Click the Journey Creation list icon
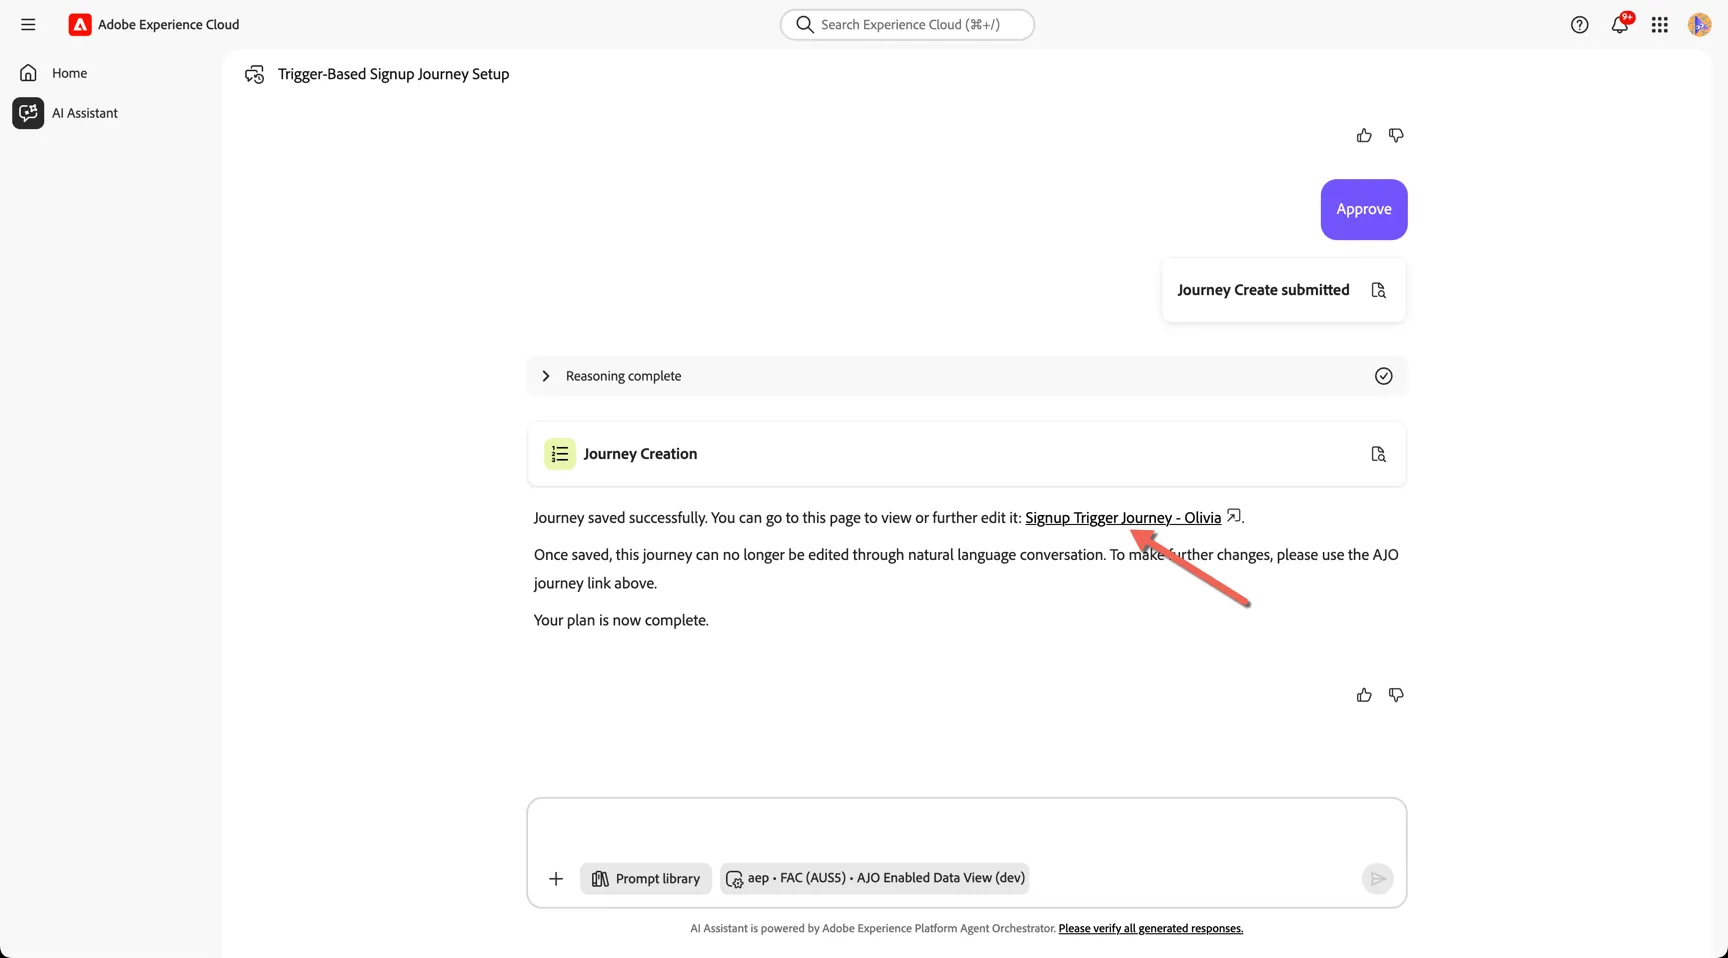Viewport: 1728px width, 958px height. coord(560,454)
